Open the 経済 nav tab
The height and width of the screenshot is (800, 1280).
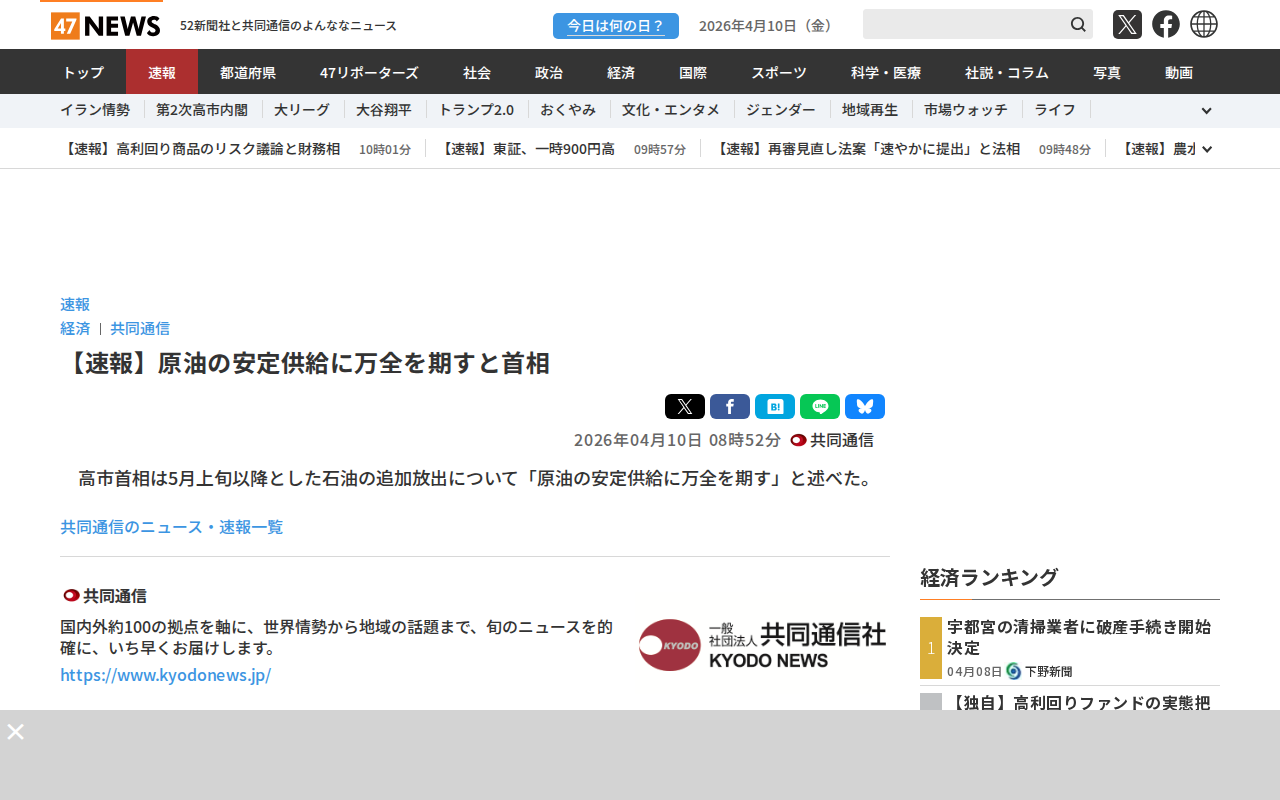click(621, 72)
